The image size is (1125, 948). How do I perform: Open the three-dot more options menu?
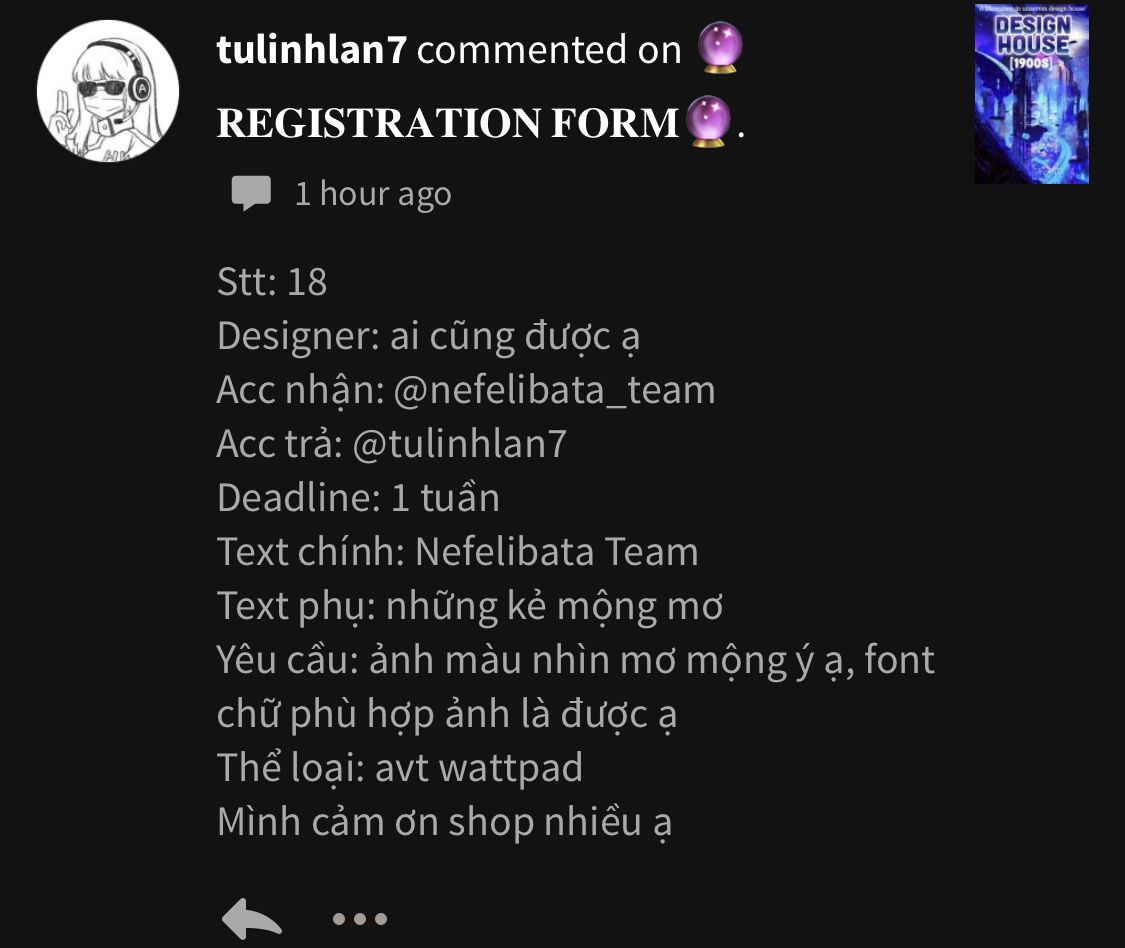360,919
